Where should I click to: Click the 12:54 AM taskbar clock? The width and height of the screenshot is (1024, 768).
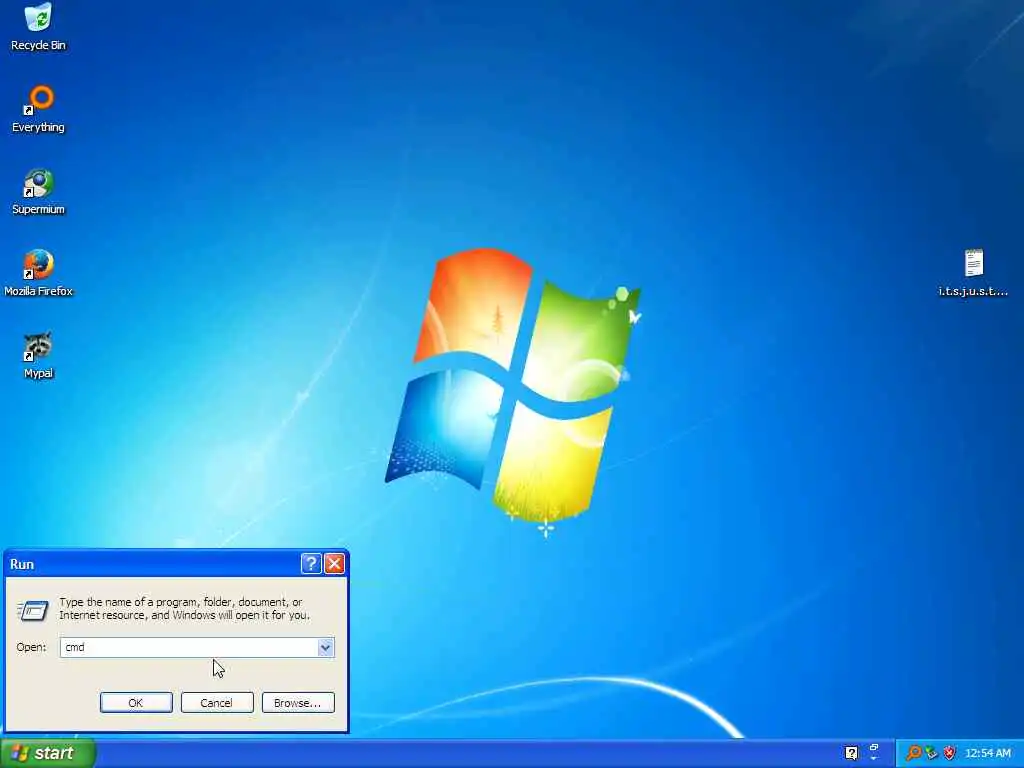(987, 753)
